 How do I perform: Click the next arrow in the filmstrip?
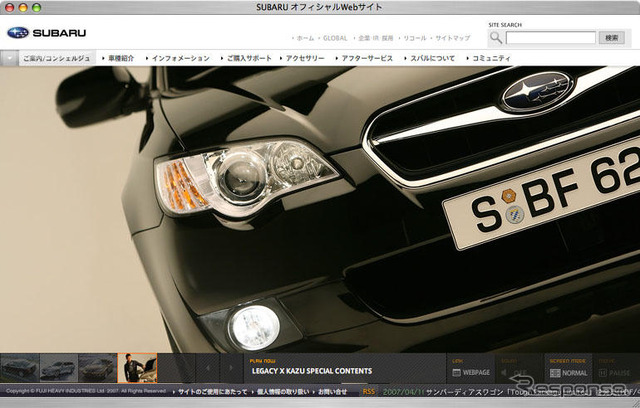[231, 368]
